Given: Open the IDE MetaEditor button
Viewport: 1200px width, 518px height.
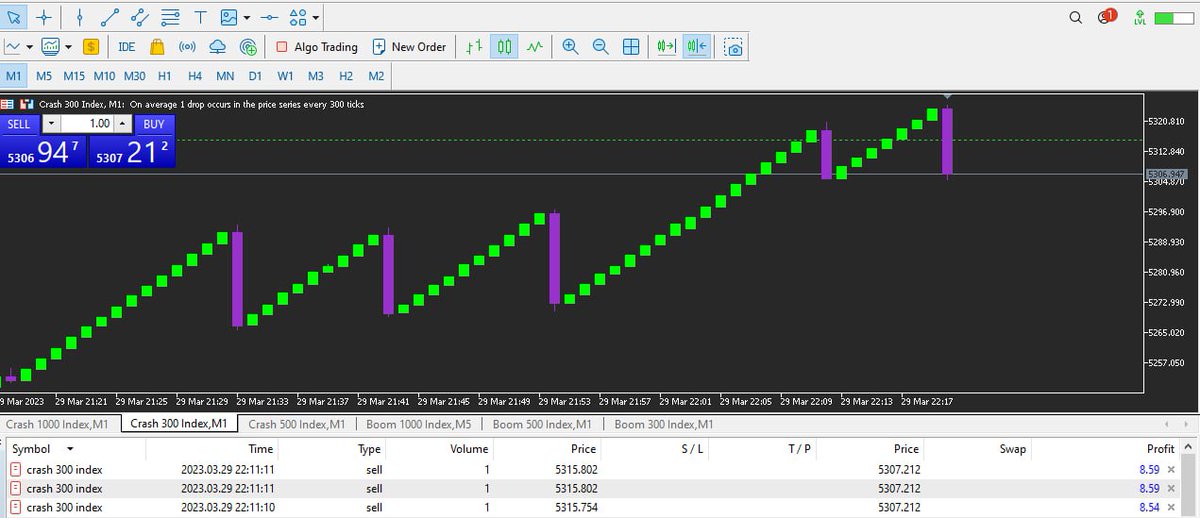Looking at the screenshot, I should coord(127,47).
